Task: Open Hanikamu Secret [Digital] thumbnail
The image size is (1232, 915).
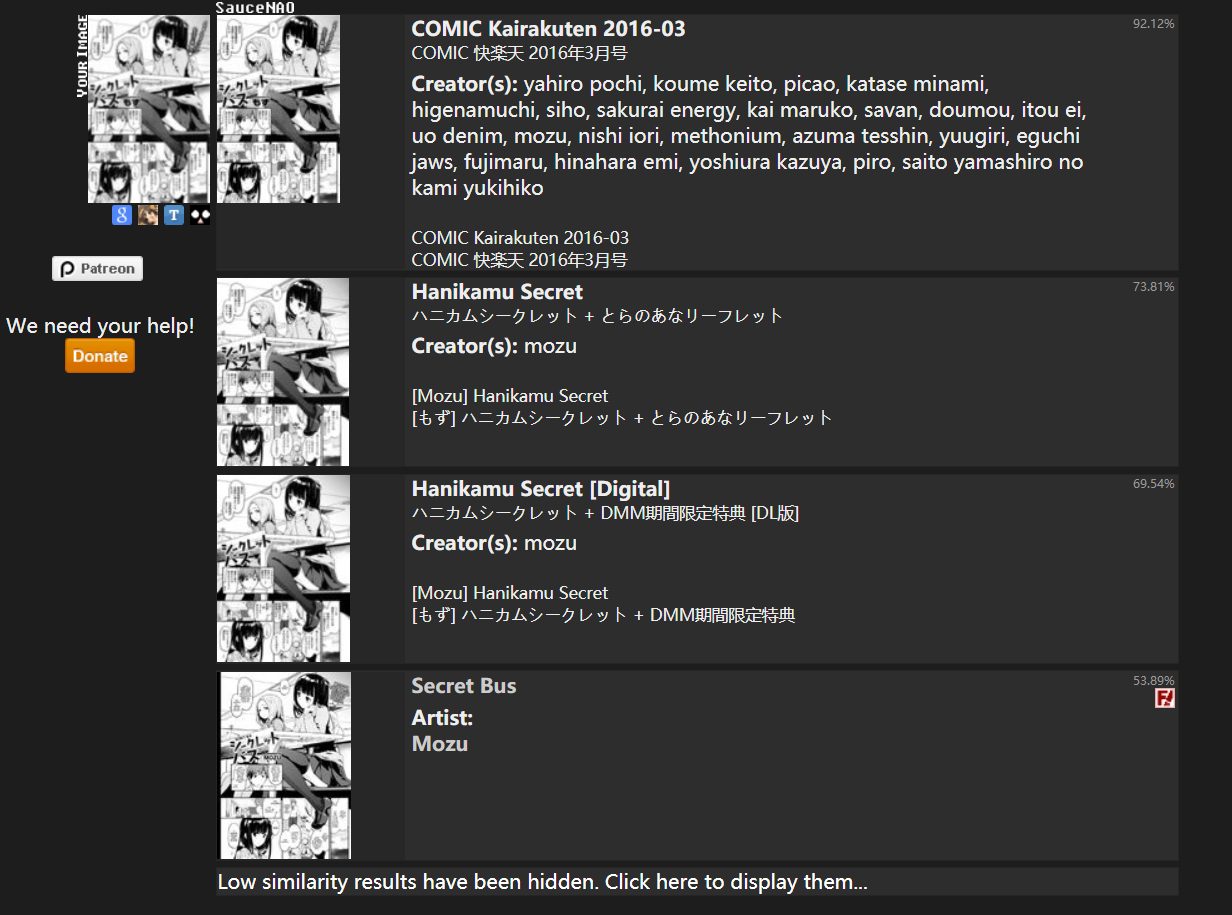Action: click(x=283, y=568)
